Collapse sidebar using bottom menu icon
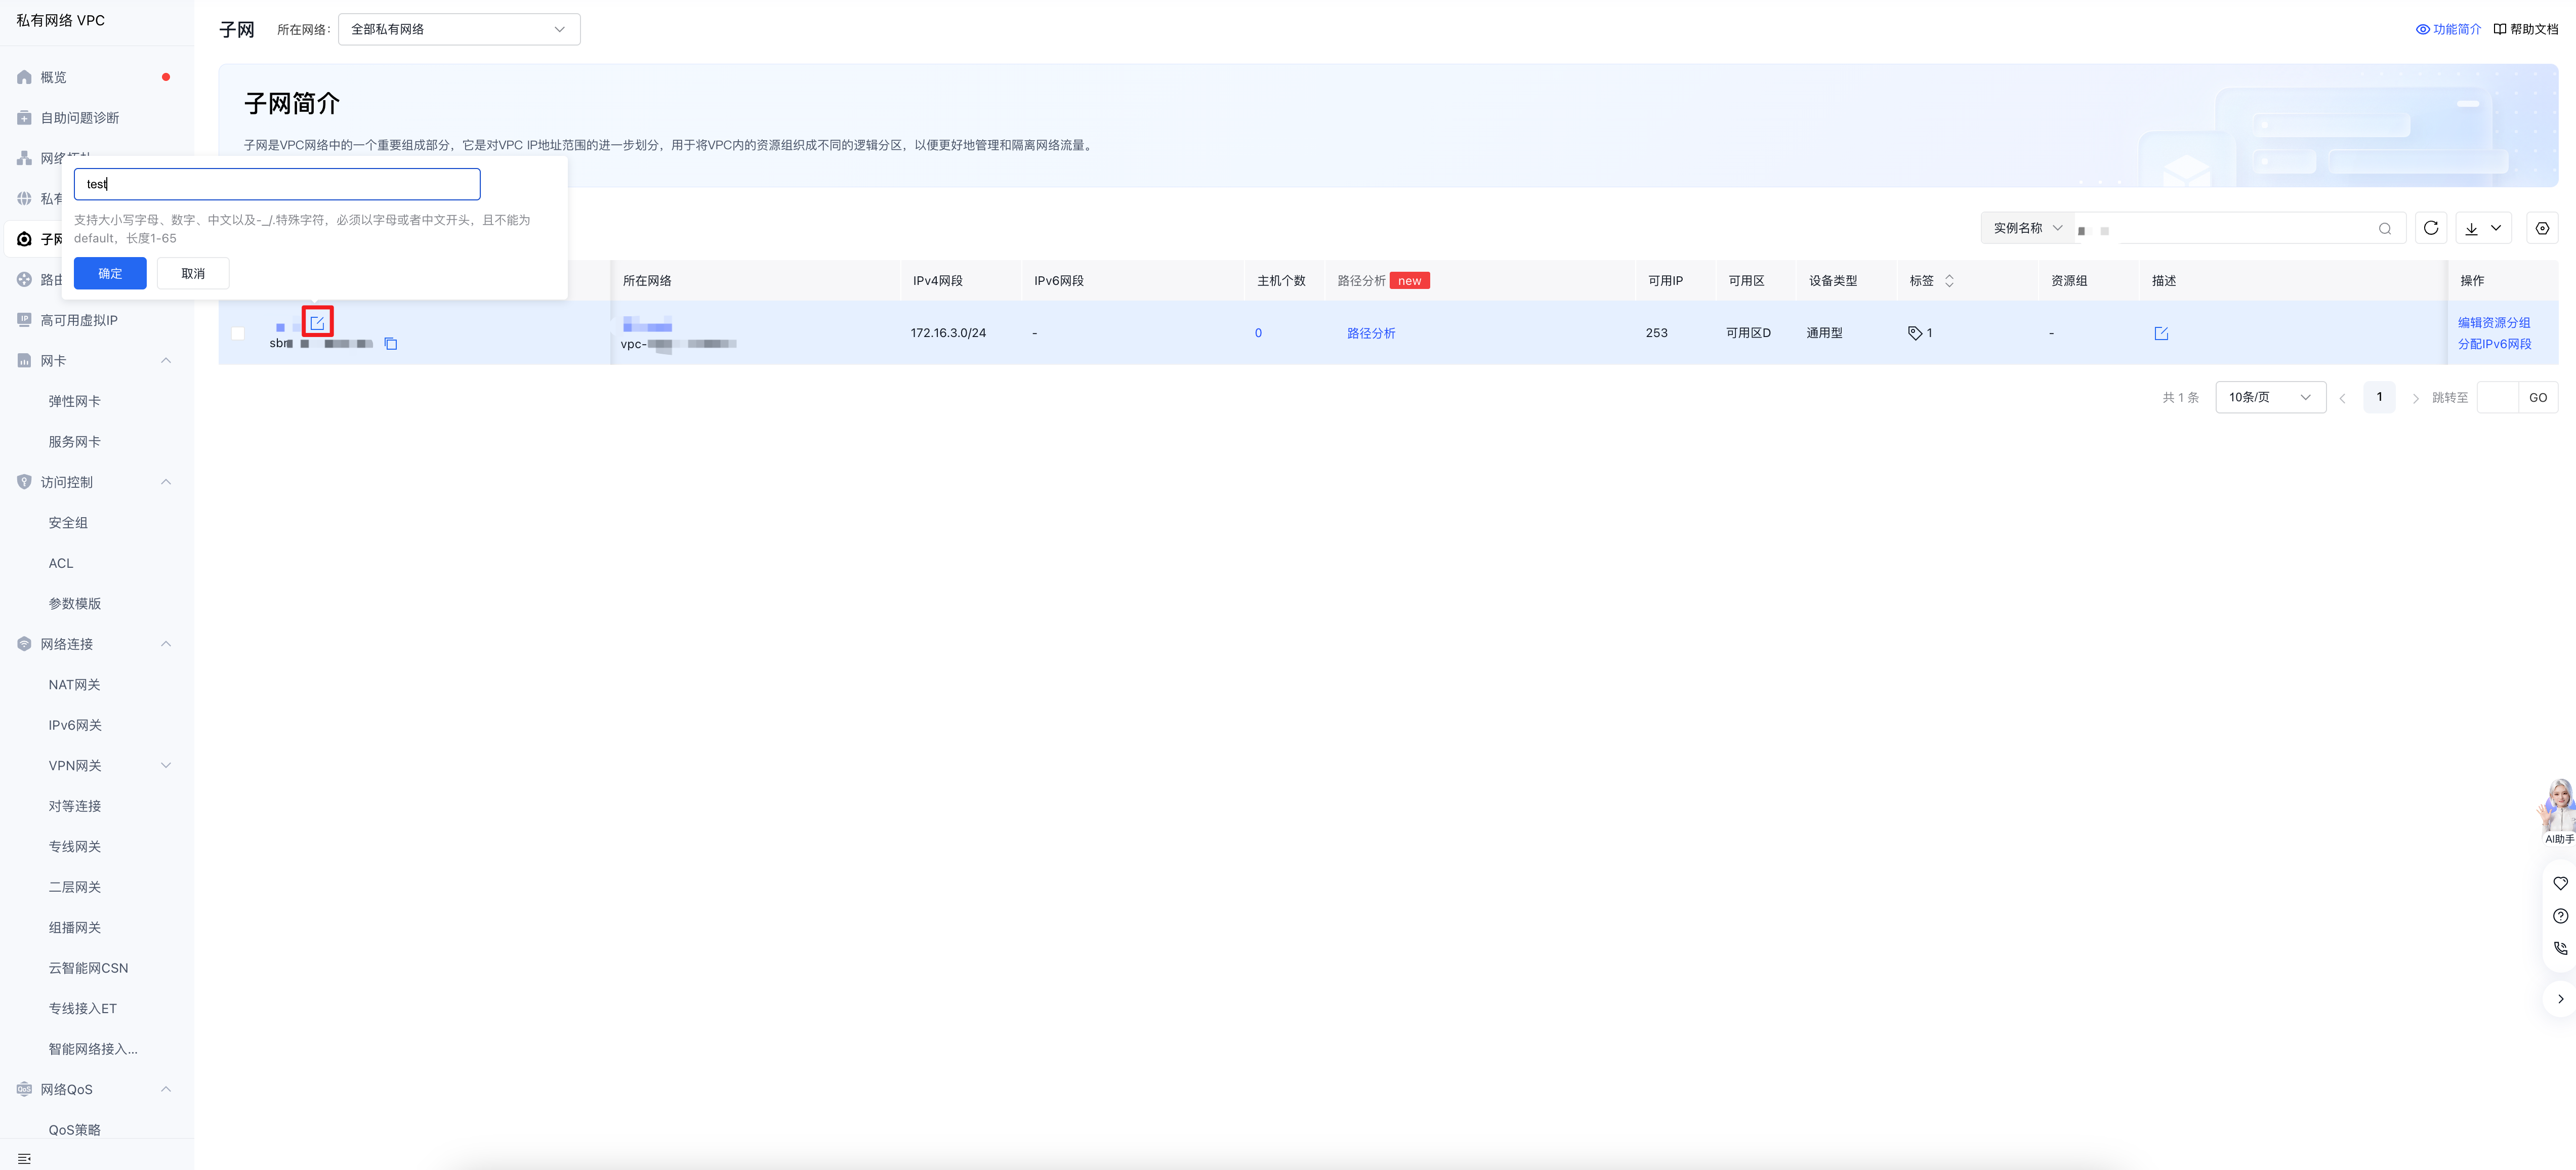The width and height of the screenshot is (2576, 1170). tap(24, 1158)
